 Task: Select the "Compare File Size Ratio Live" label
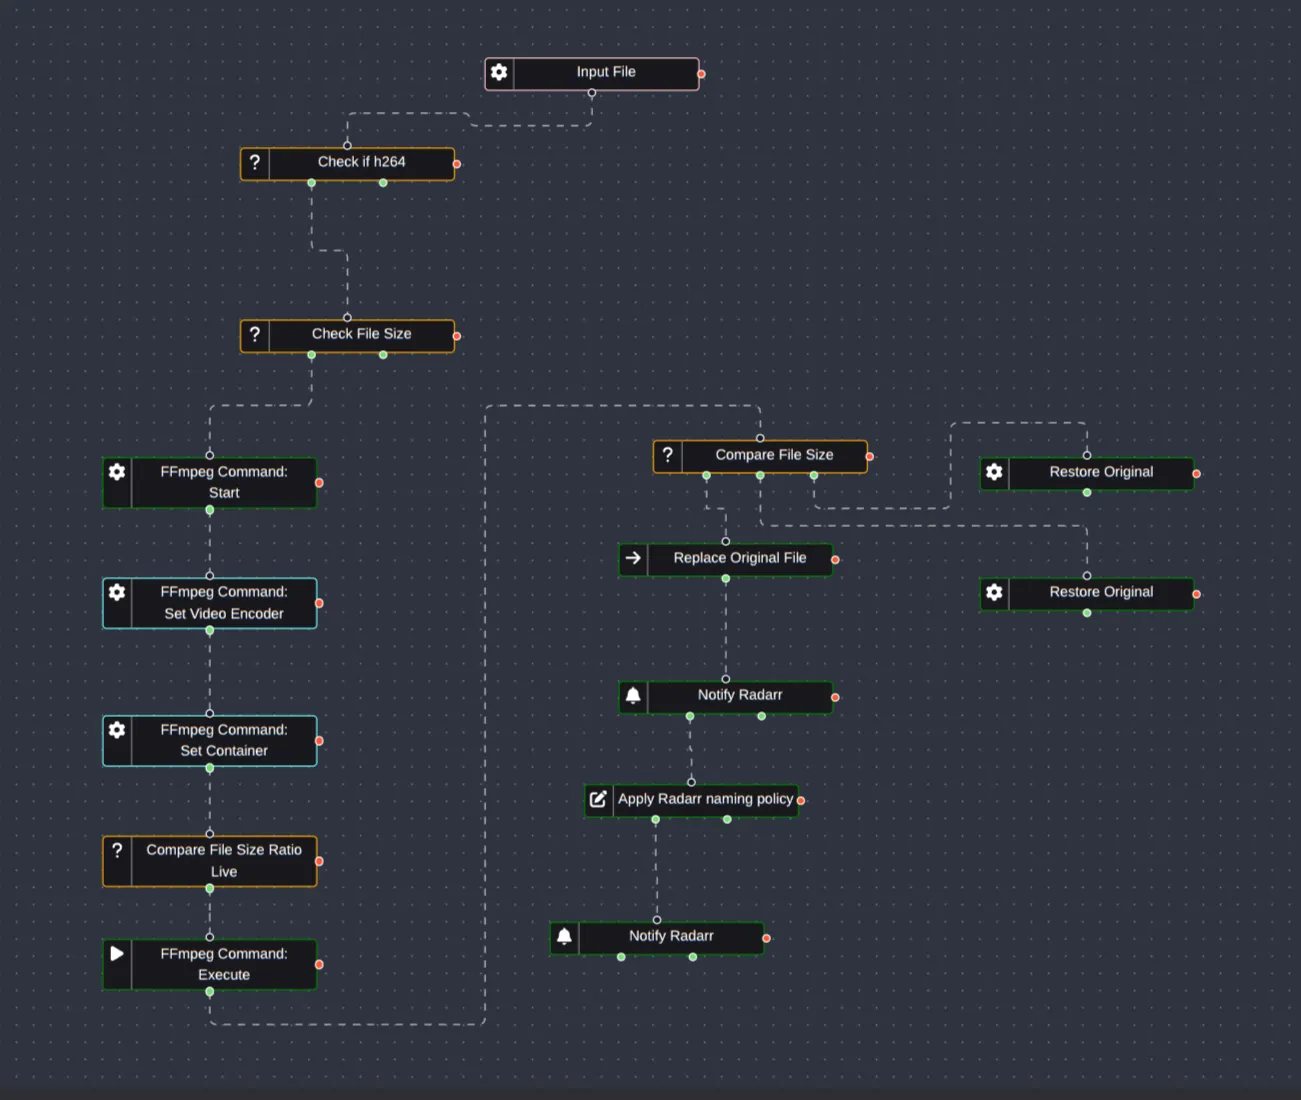tap(224, 861)
